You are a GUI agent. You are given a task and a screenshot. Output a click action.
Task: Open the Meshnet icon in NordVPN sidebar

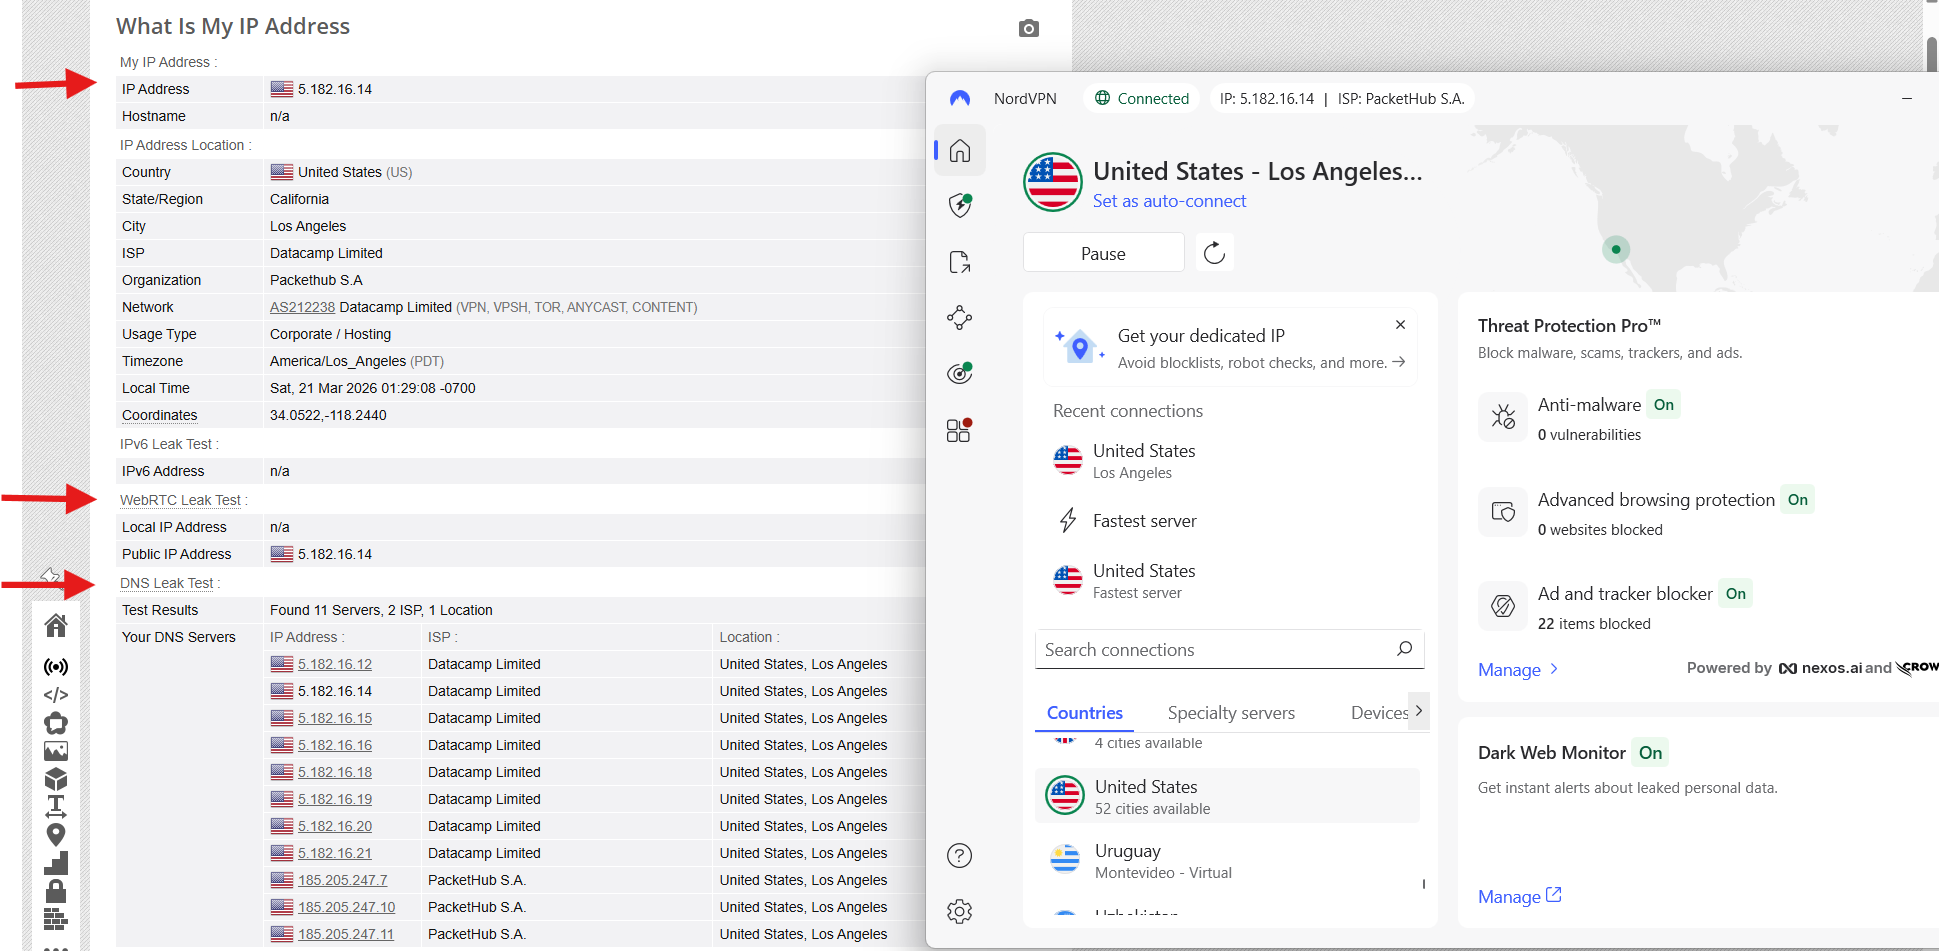960,318
